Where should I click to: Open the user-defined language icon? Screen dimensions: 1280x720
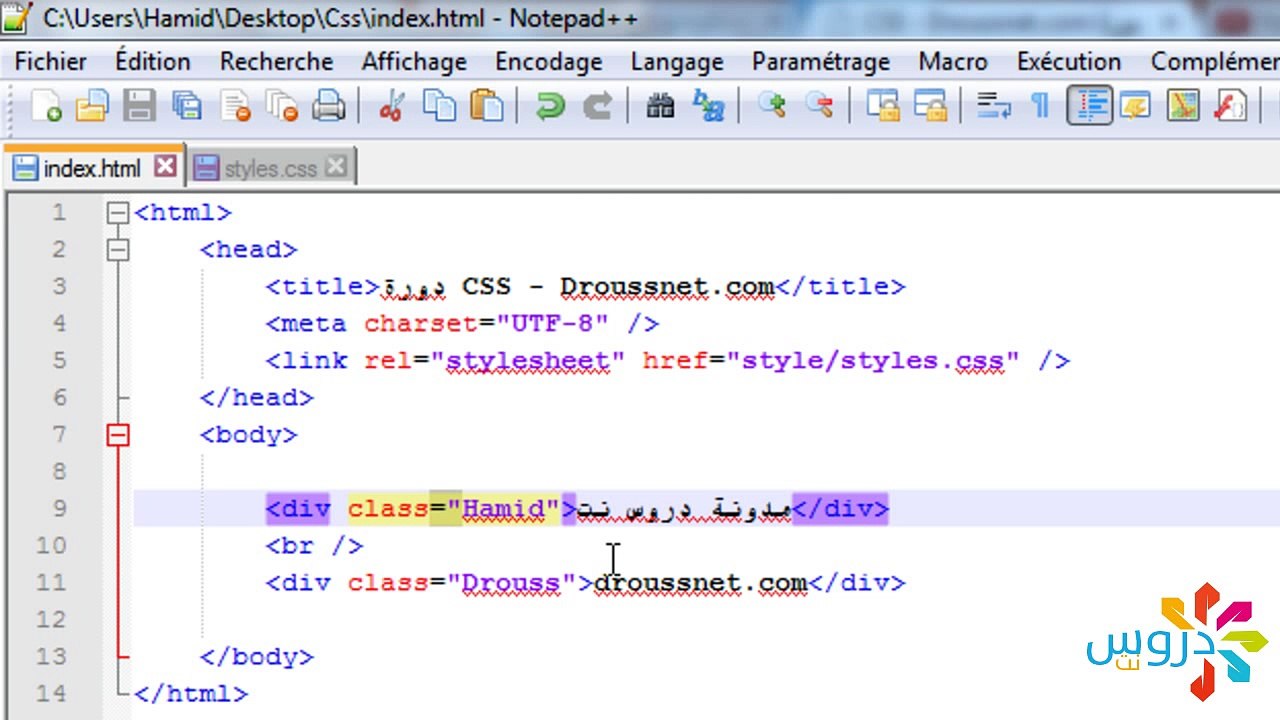1136,105
